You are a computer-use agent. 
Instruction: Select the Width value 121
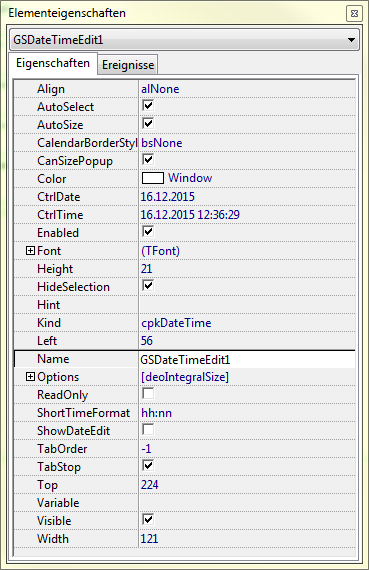pos(149,539)
